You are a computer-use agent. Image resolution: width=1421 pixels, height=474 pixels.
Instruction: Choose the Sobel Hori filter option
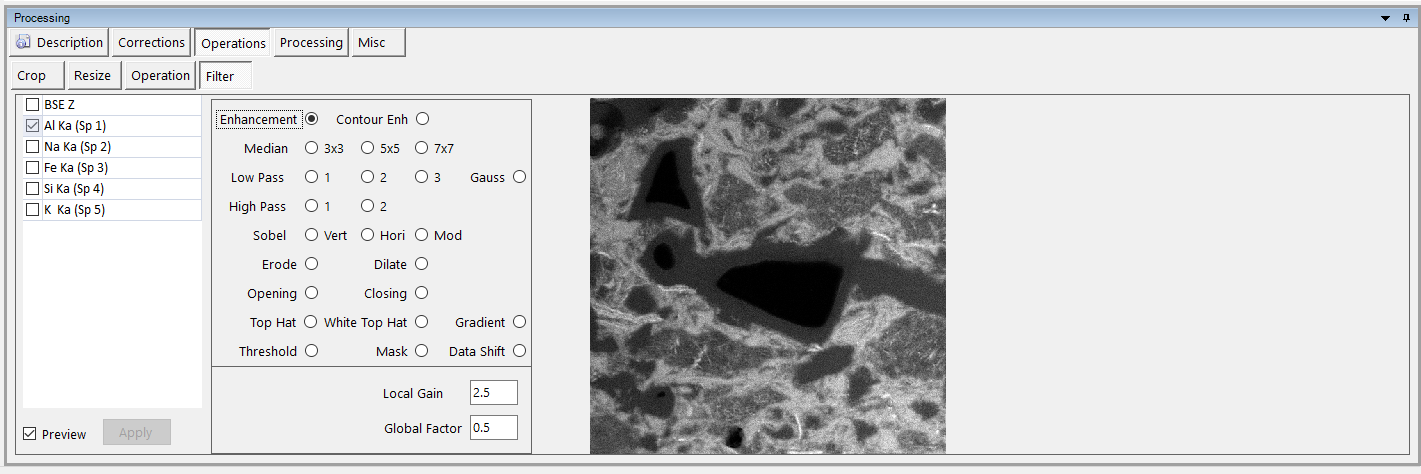pos(367,236)
